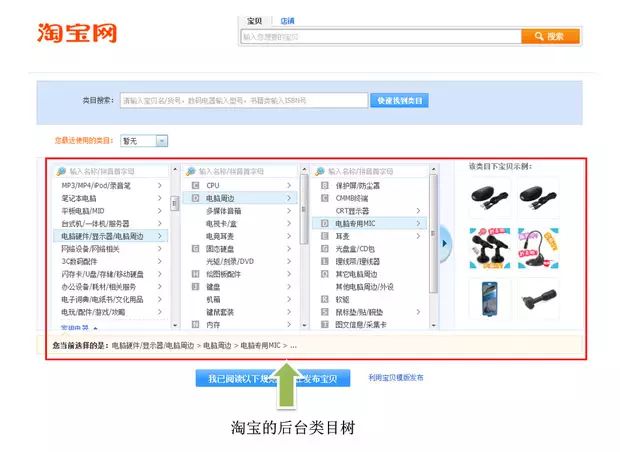The width and height of the screenshot is (620, 452).
Task: Select 其它电脑周边 in third column
Action: pyautogui.click(x=369, y=274)
